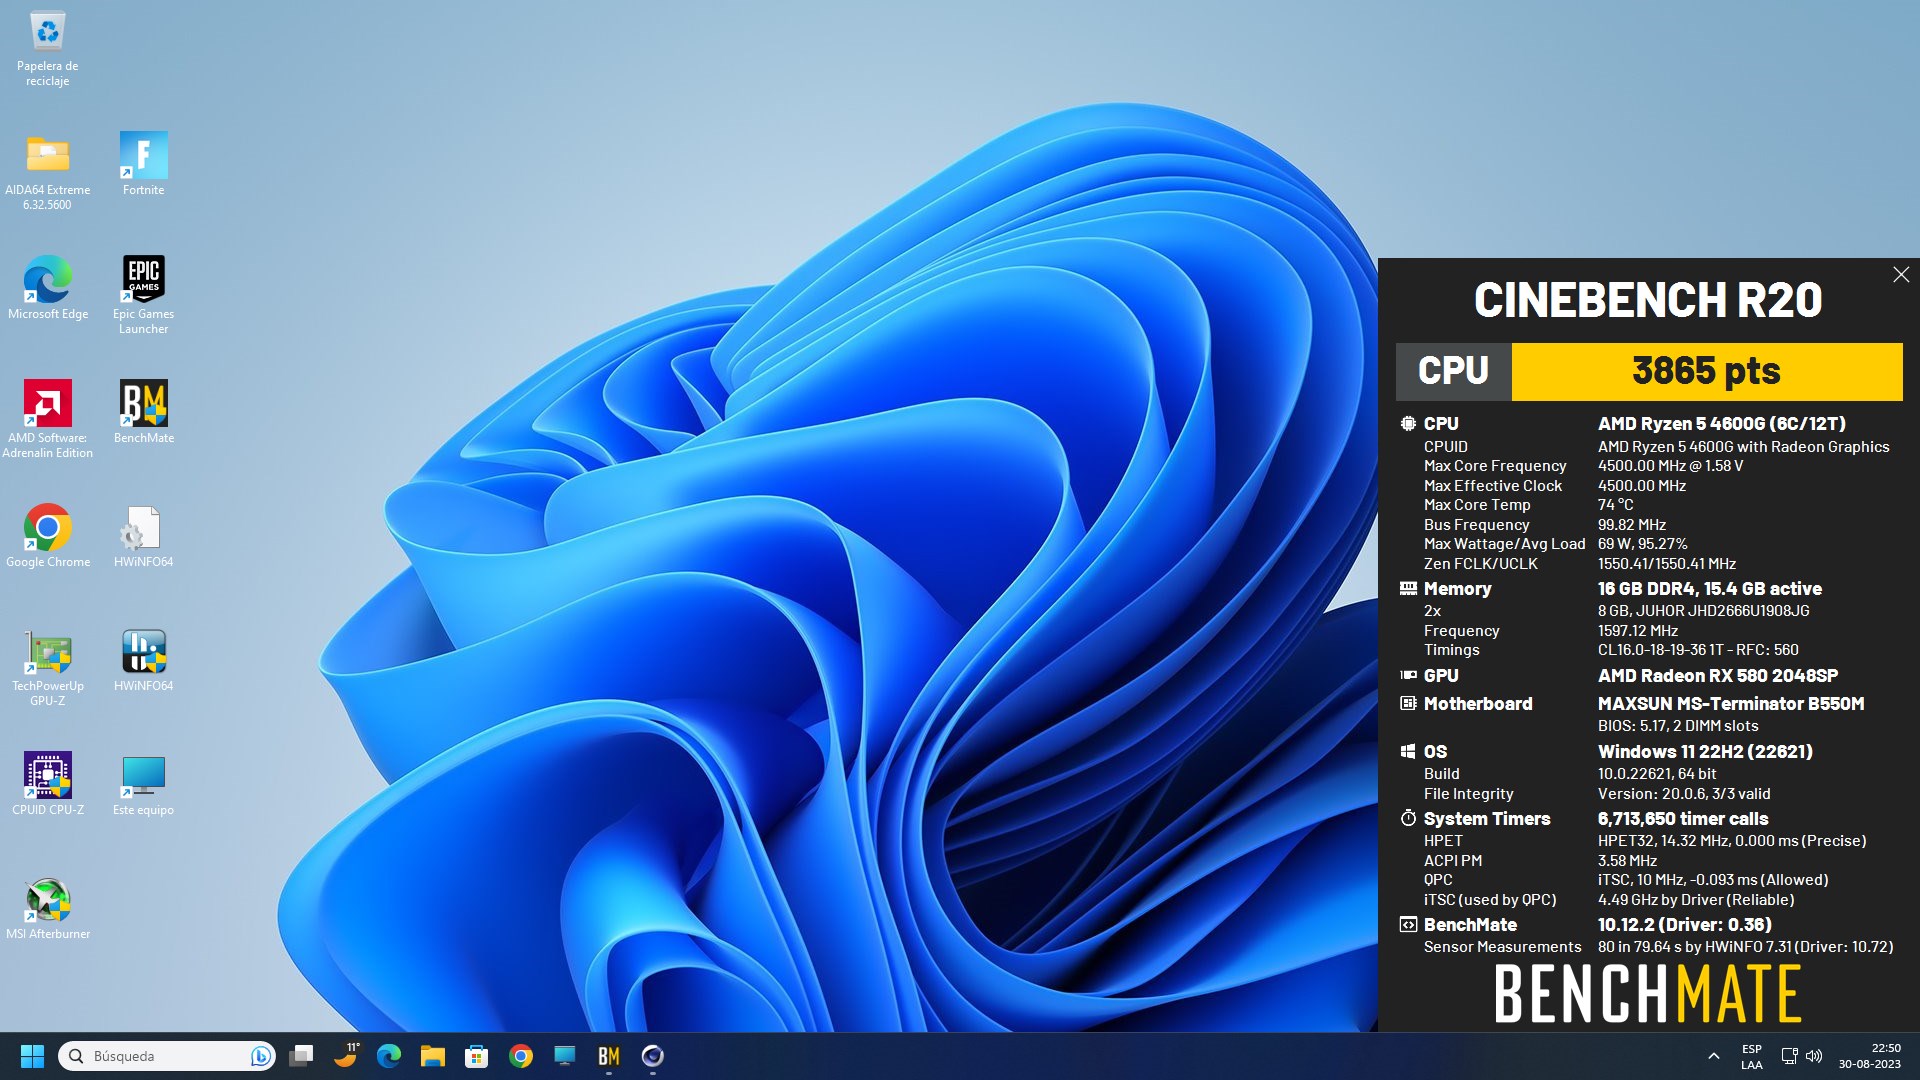Open CPUID CPU-Z shortcut
The image size is (1920, 1080).
pyautogui.click(x=47, y=784)
